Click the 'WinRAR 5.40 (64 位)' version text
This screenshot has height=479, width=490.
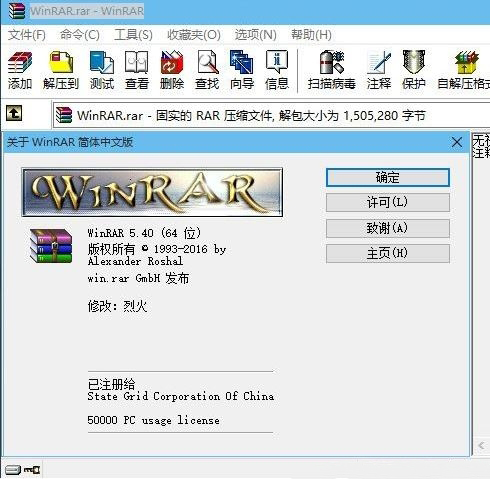[144, 233]
